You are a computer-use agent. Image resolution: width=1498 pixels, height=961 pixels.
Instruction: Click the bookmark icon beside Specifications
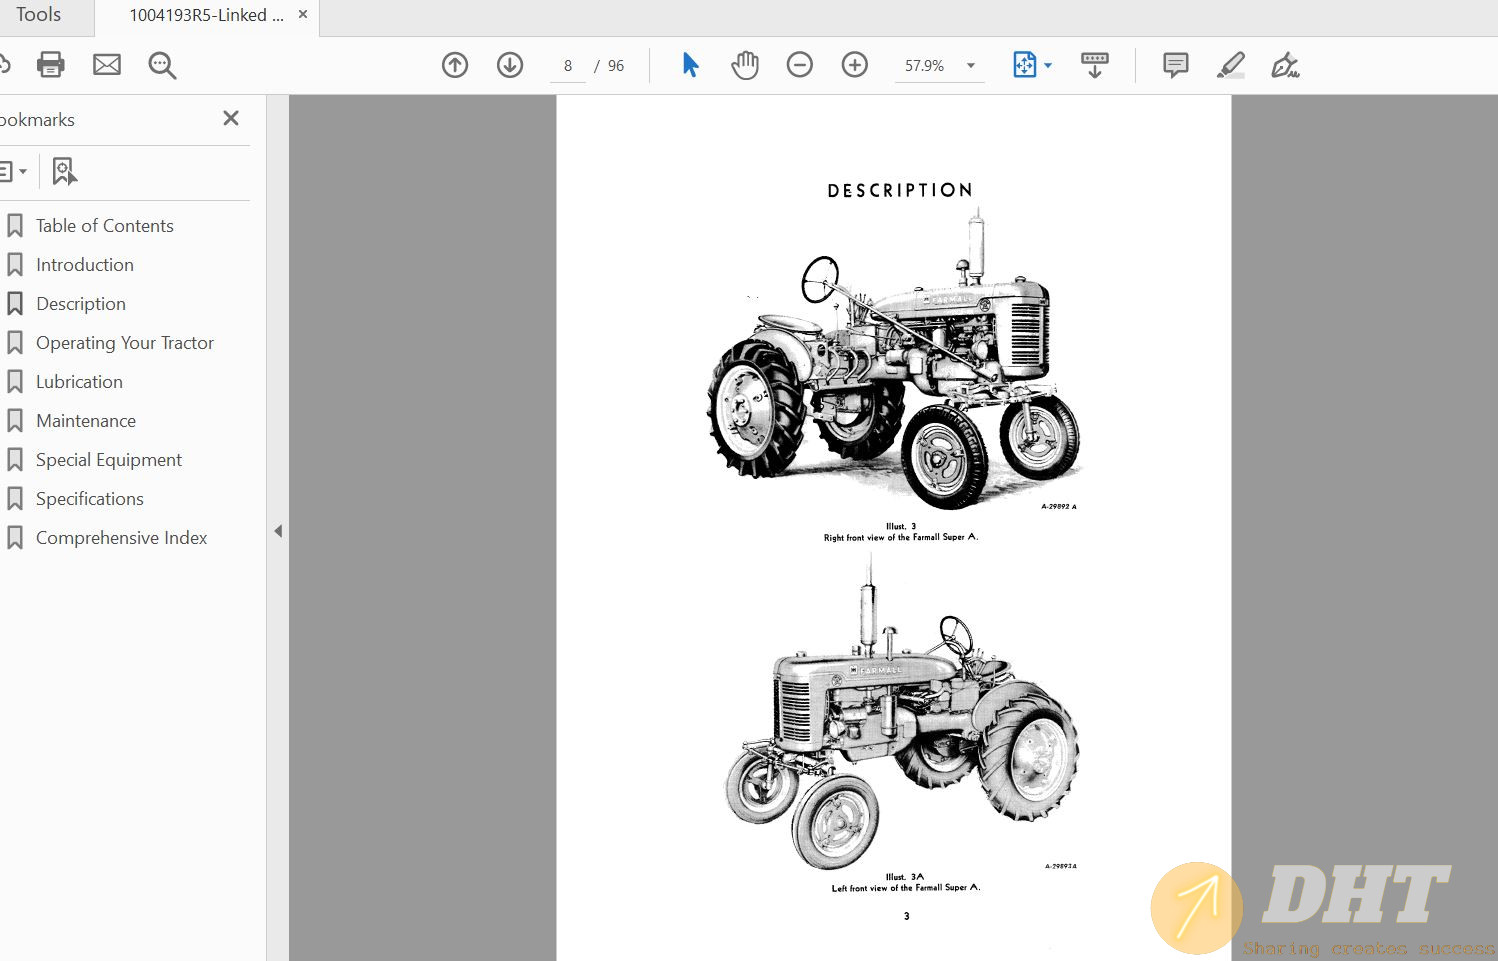click(x=15, y=499)
